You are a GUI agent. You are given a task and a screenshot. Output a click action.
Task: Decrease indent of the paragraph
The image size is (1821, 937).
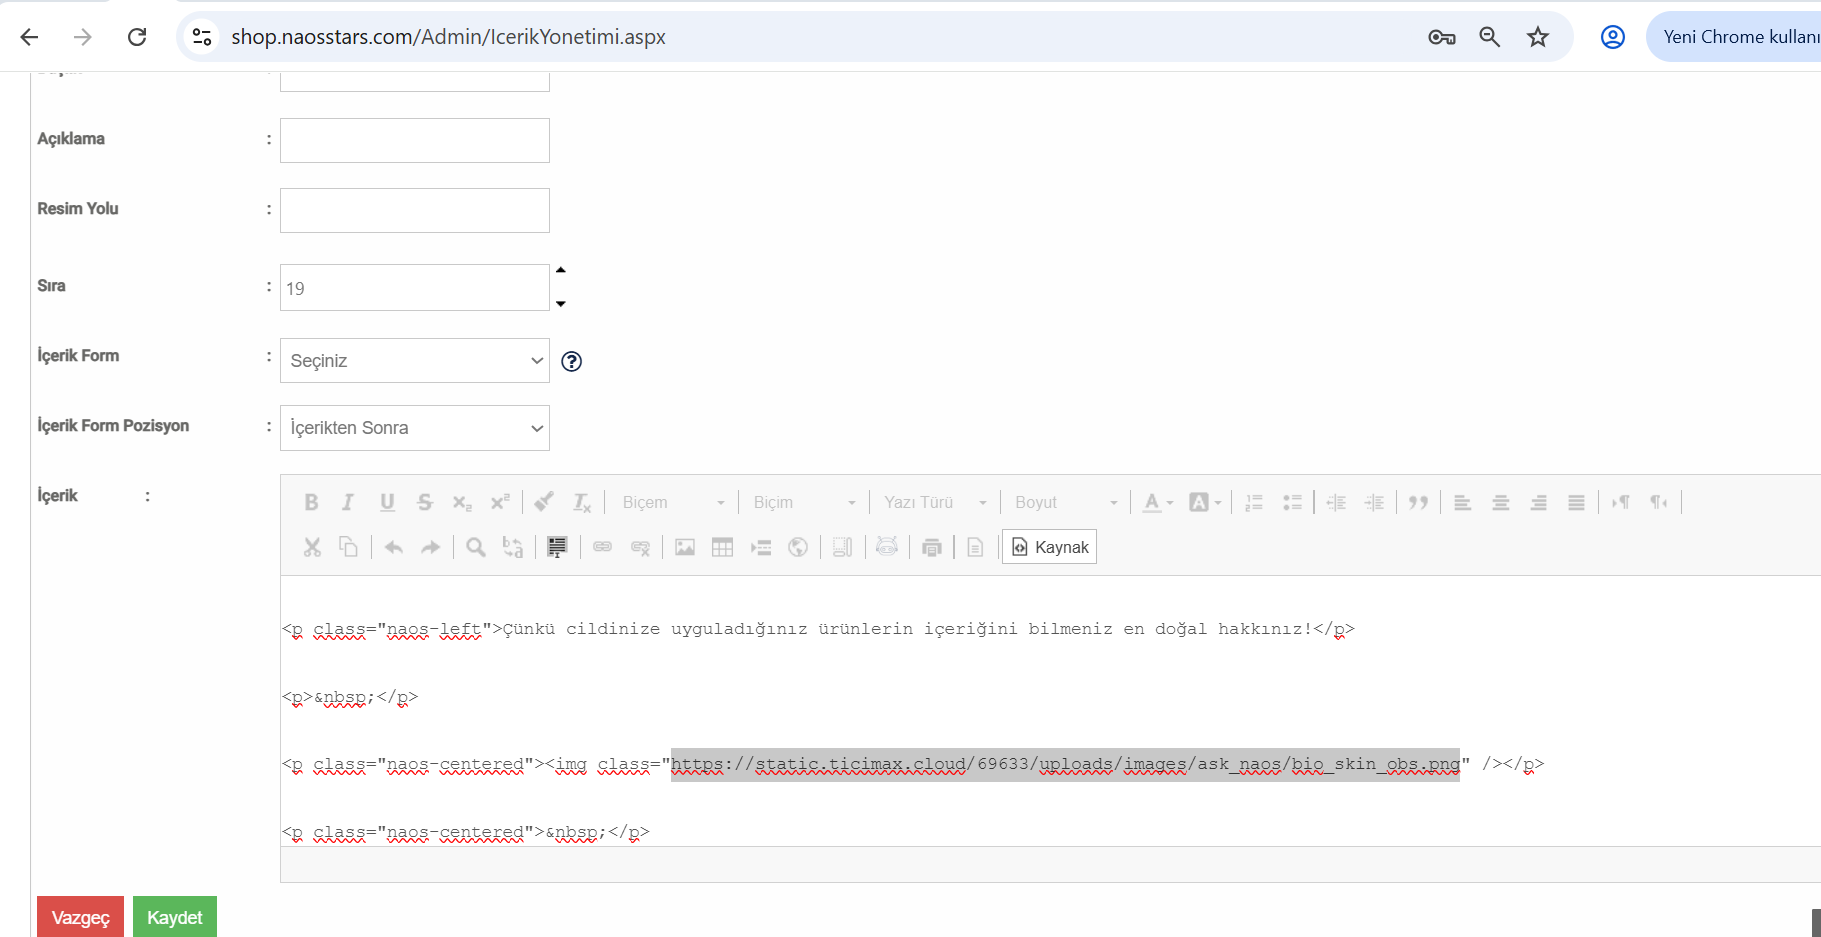coord(1336,502)
